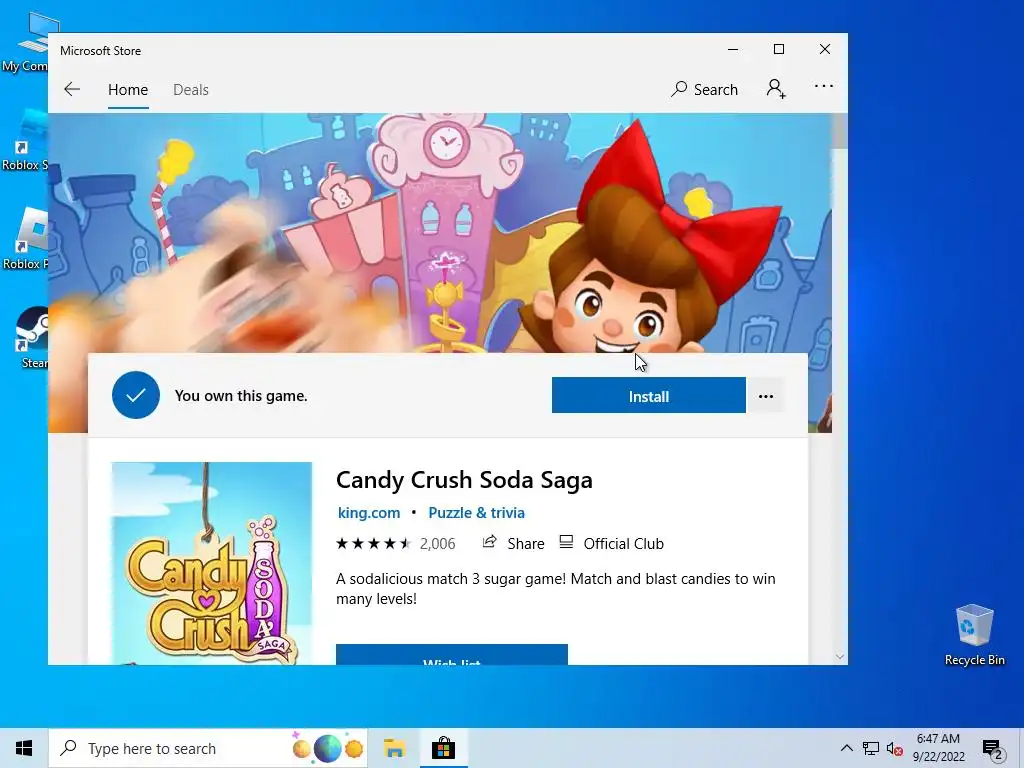Click the search highlights icons in taskbar search

328,748
